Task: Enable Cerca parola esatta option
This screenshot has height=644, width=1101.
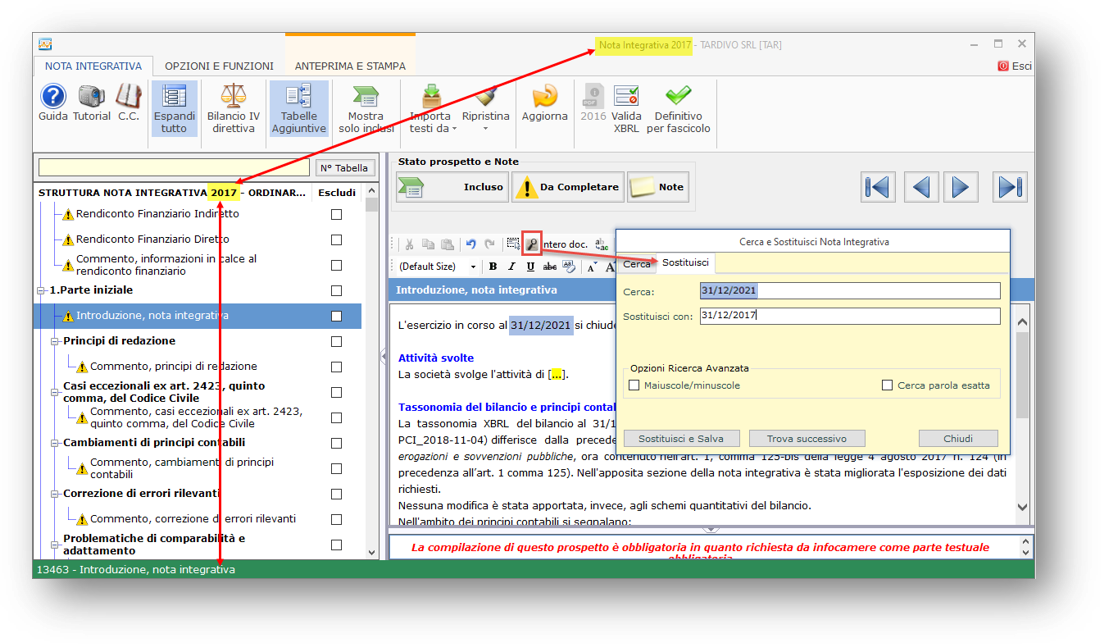Action: 887,385
